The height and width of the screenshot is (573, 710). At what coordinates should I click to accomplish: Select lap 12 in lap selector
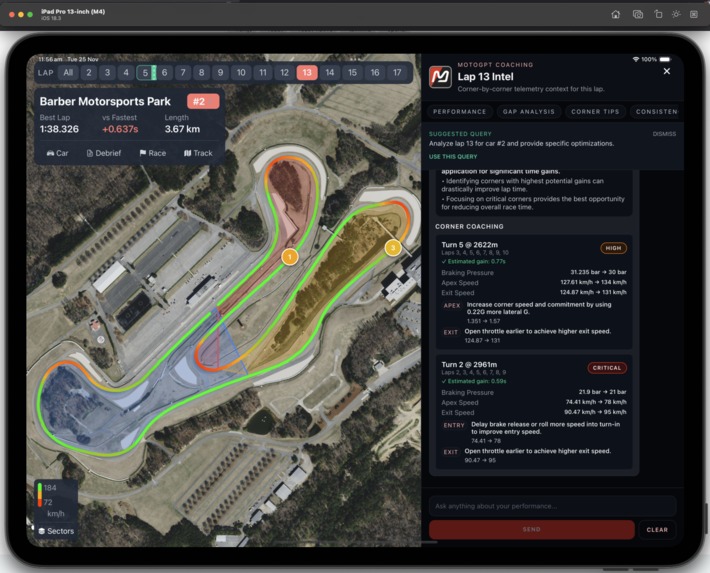[x=284, y=72]
